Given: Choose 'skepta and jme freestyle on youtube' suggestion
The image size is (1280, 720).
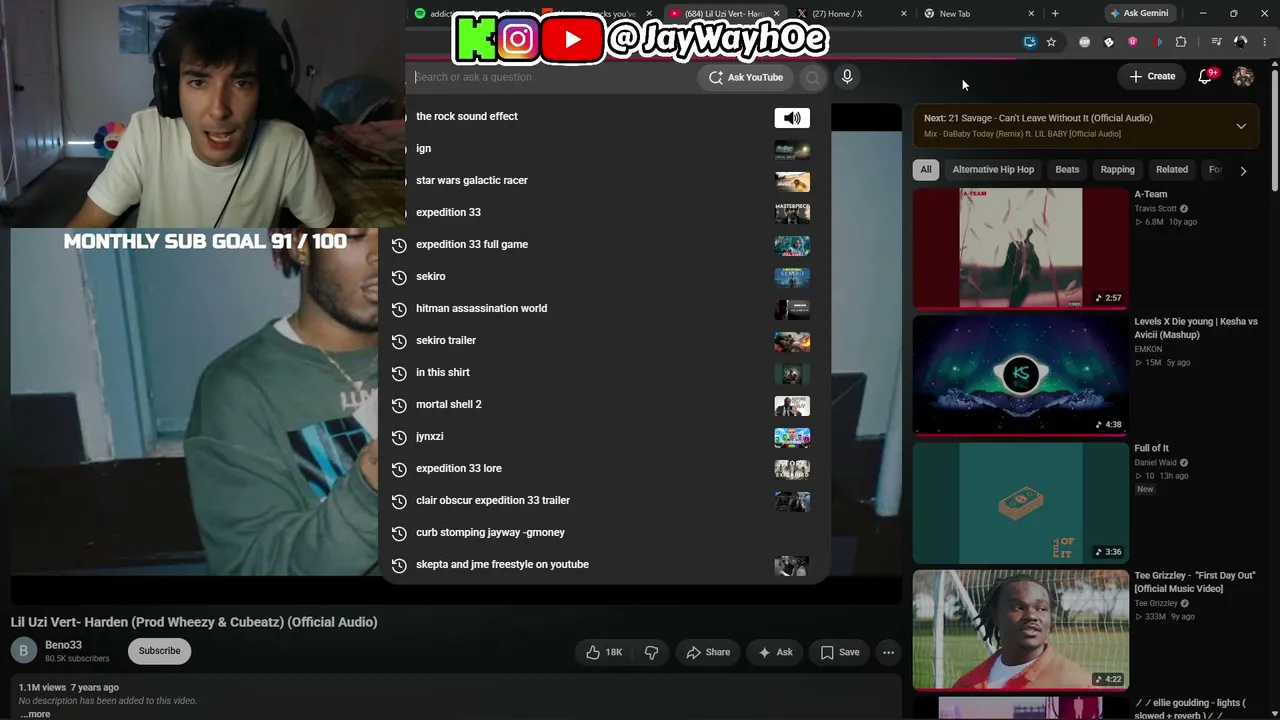Looking at the screenshot, I should click(604, 565).
